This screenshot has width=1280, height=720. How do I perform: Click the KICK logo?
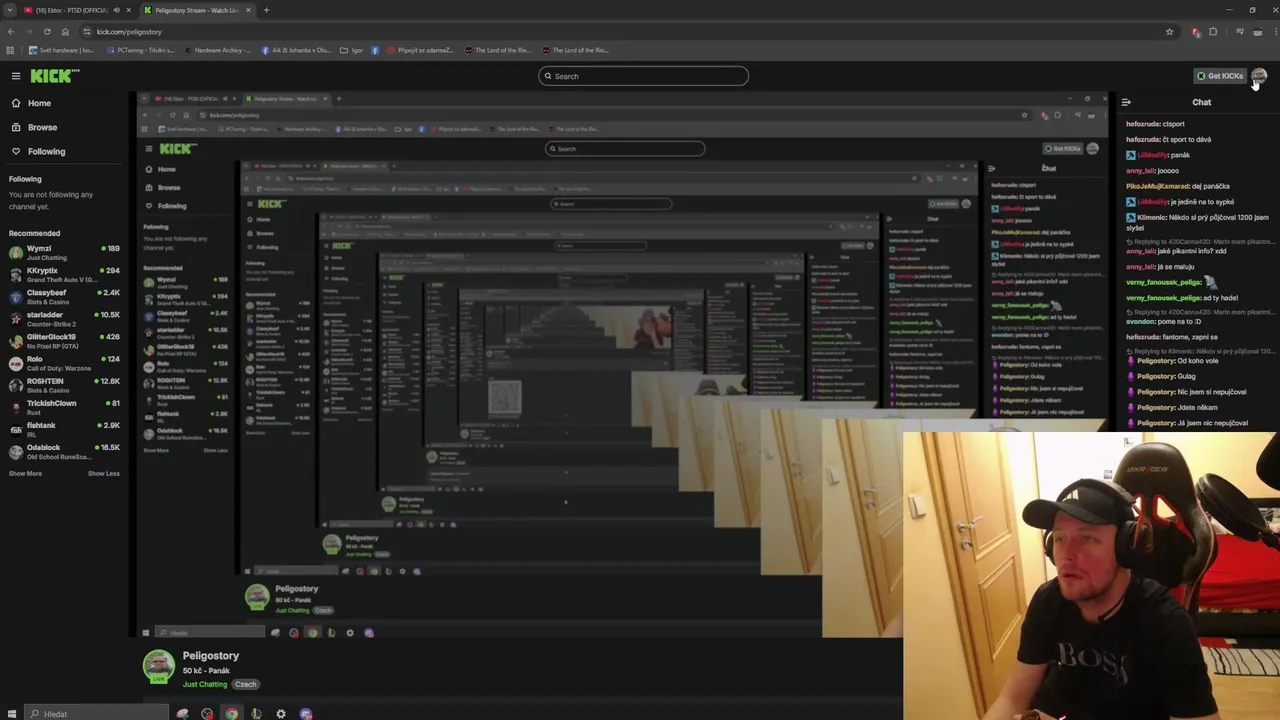click(x=54, y=76)
